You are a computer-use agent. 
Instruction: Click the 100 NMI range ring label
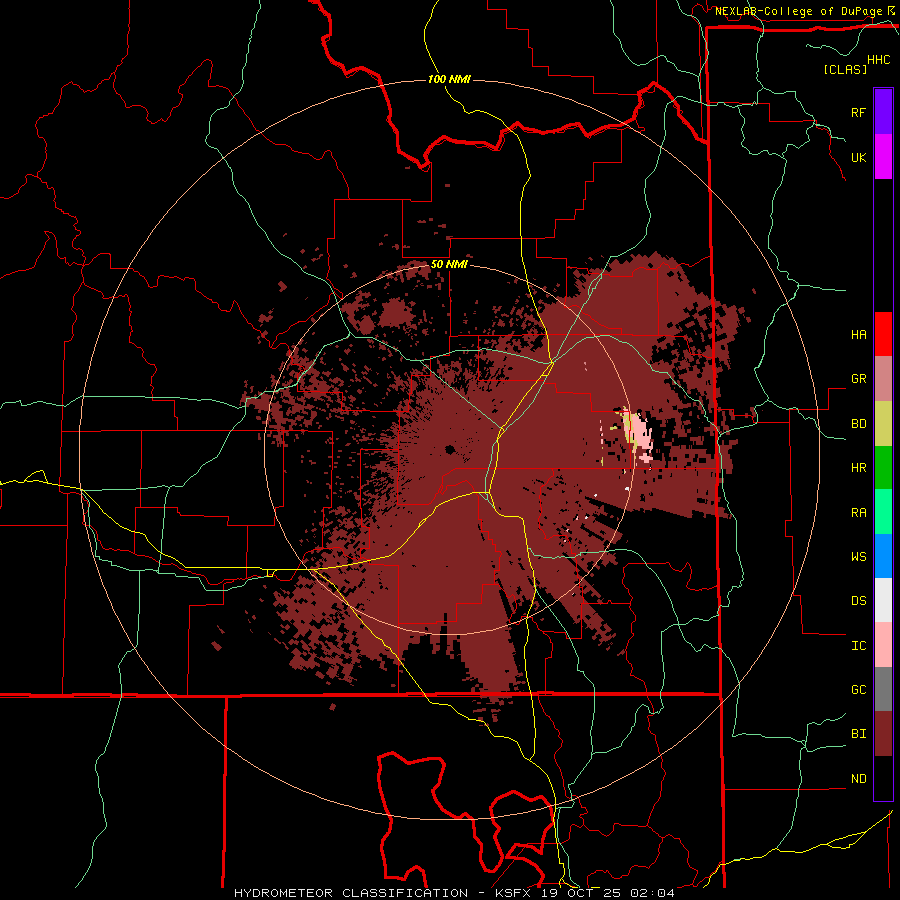click(449, 79)
